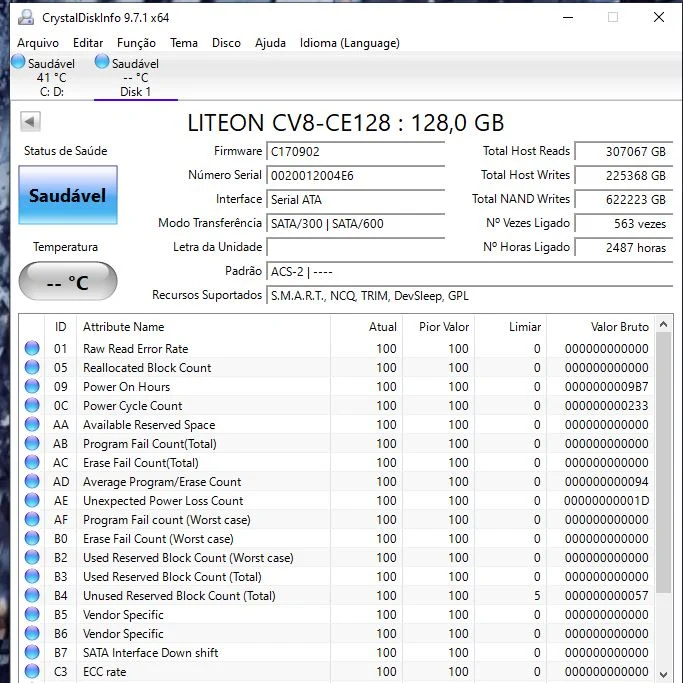Click status orb of B5 Vendor Specific row
Viewport: 683px width, 683px height.
[x=32, y=615]
